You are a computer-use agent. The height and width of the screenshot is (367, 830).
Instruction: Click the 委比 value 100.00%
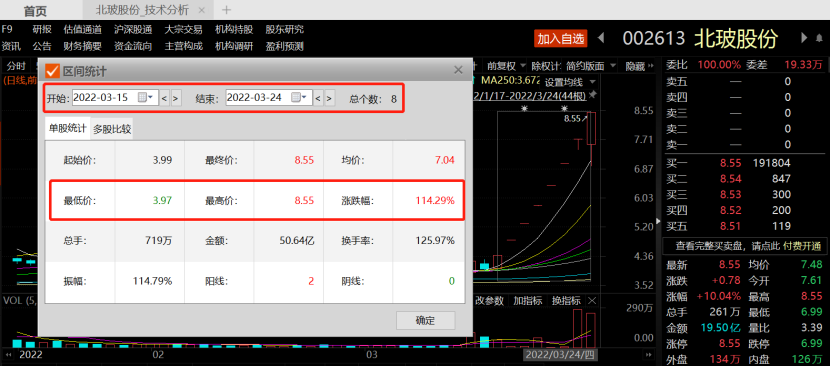719,65
